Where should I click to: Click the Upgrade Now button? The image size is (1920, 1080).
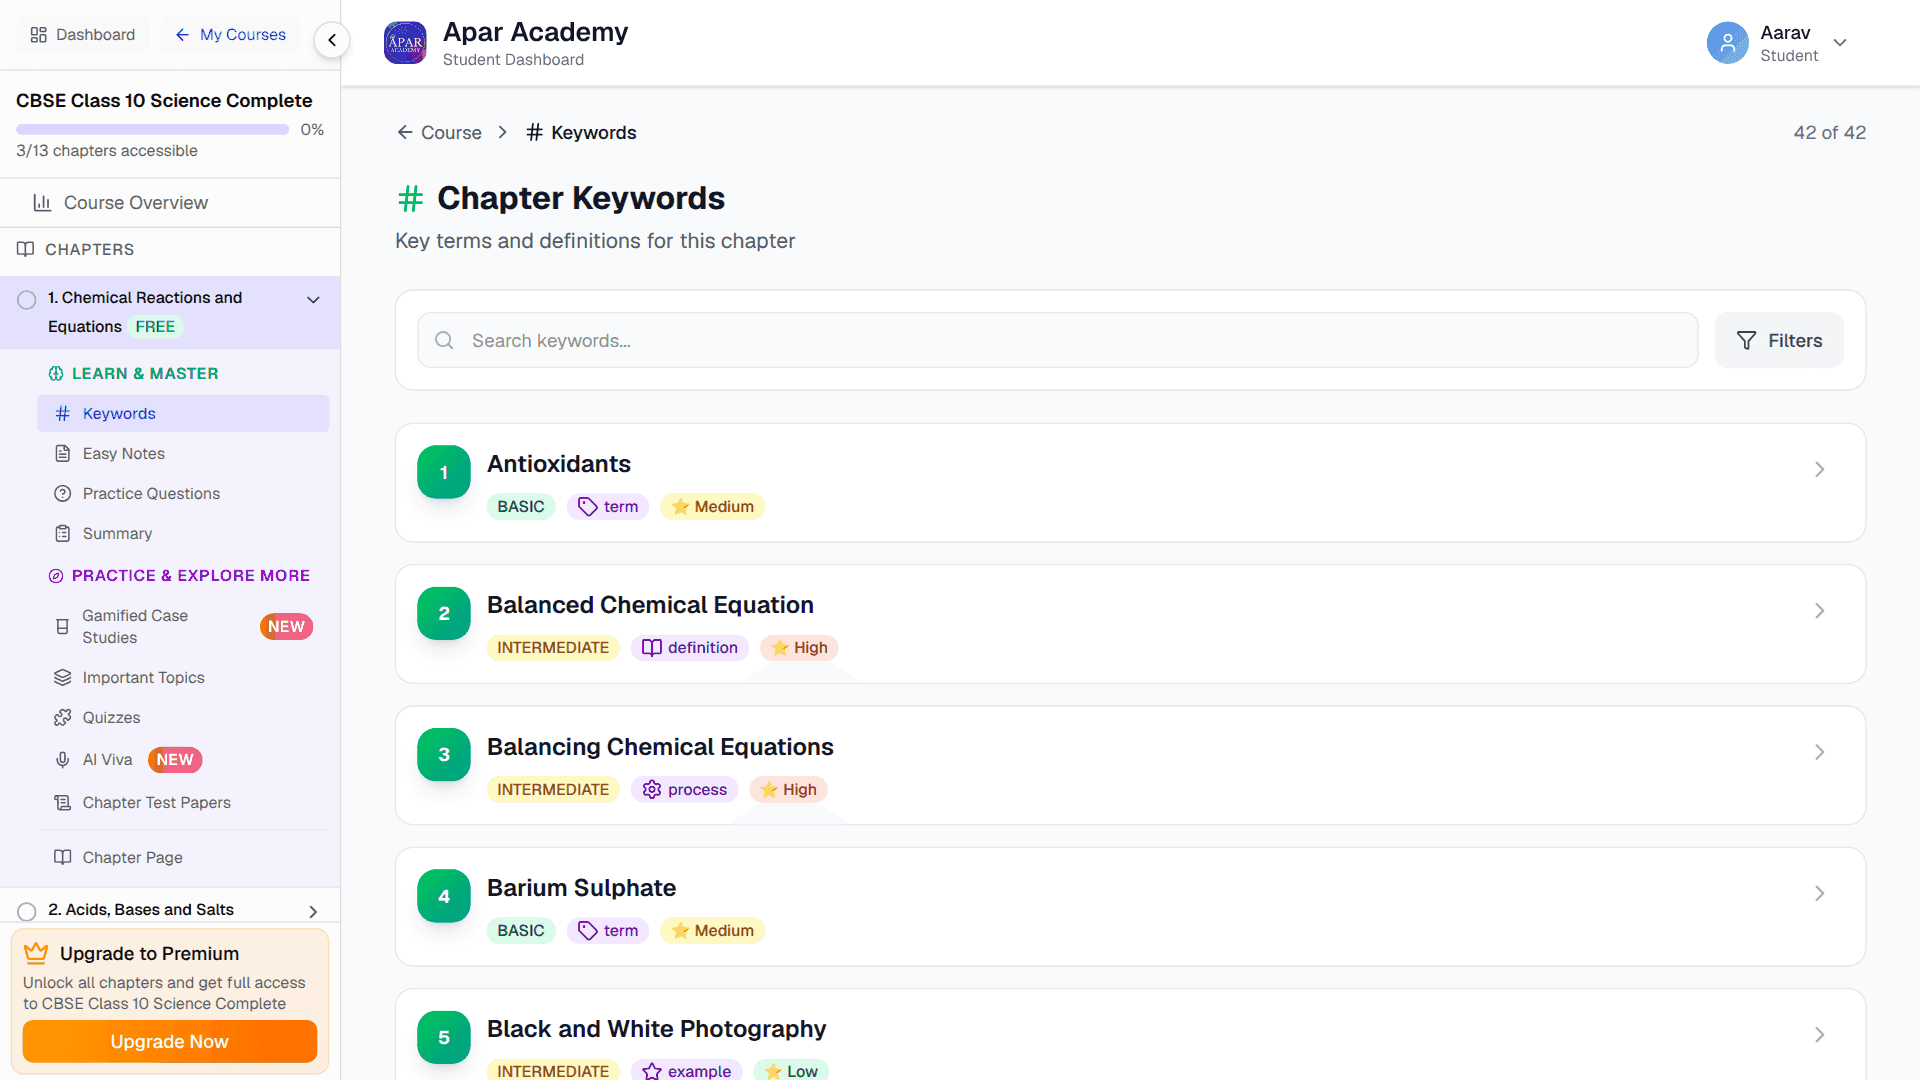point(170,1042)
